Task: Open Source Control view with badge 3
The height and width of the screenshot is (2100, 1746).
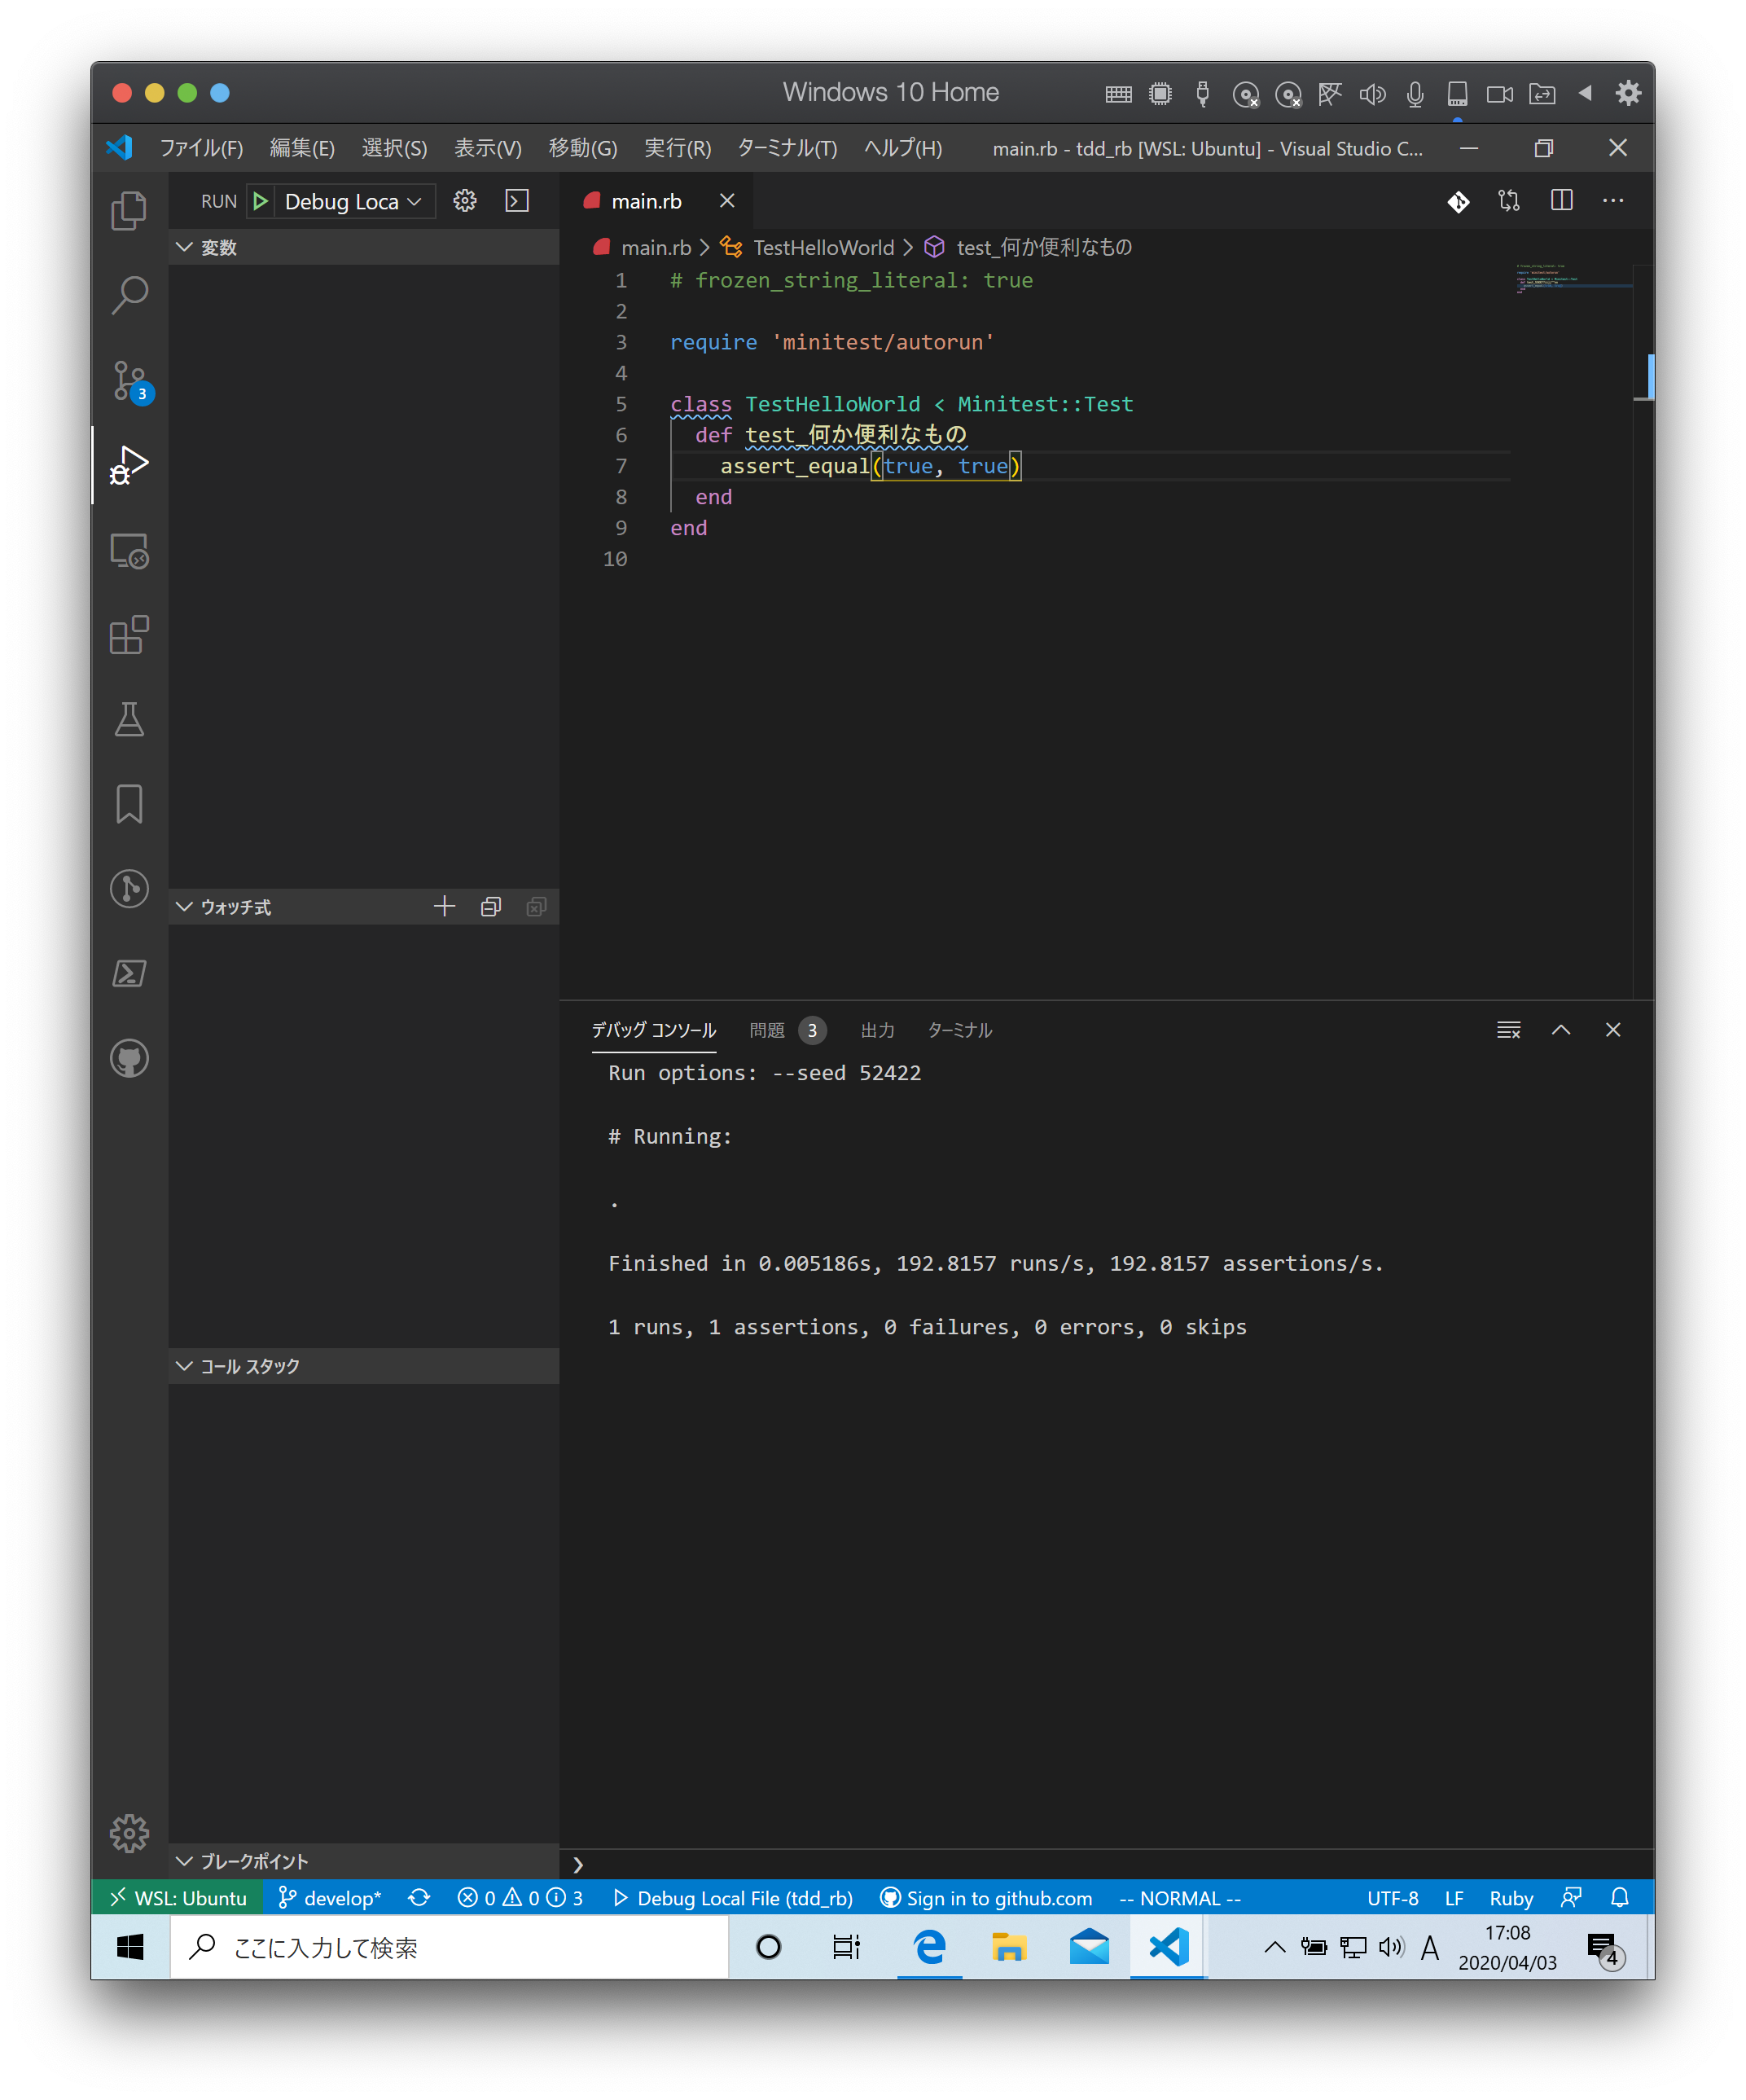Action: click(x=129, y=380)
